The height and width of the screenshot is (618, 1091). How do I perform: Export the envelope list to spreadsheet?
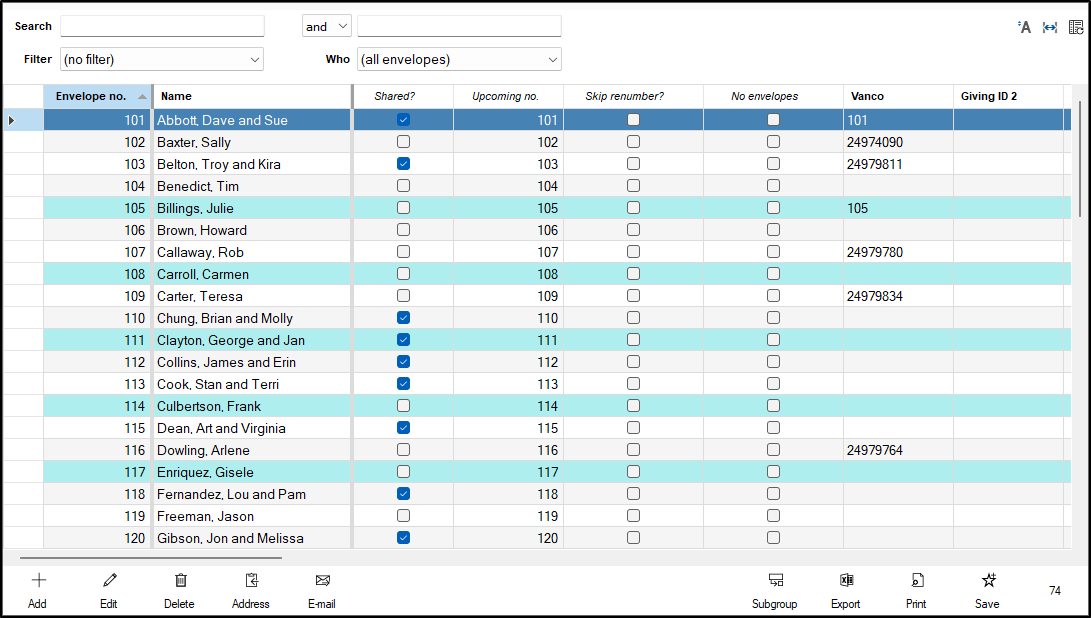(845, 581)
